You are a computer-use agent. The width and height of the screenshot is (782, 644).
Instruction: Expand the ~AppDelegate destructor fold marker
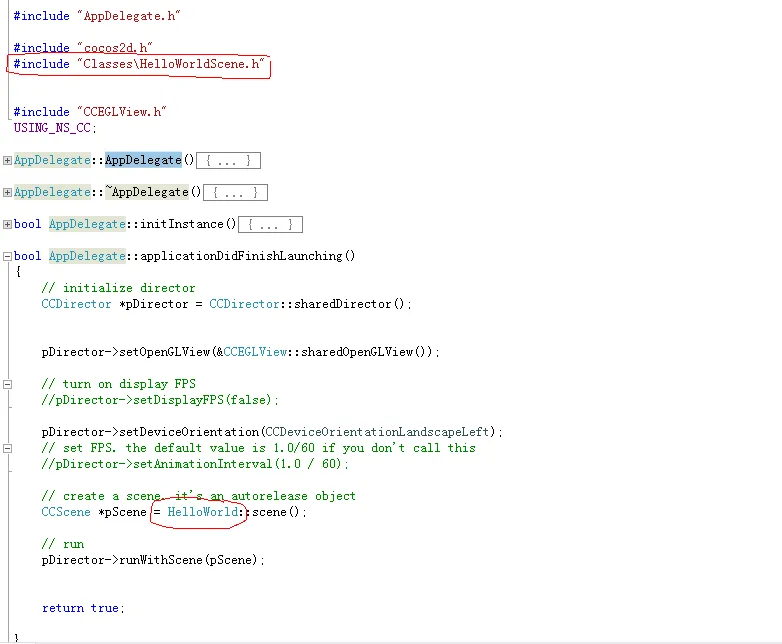pyautogui.click(x=8, y=192)
